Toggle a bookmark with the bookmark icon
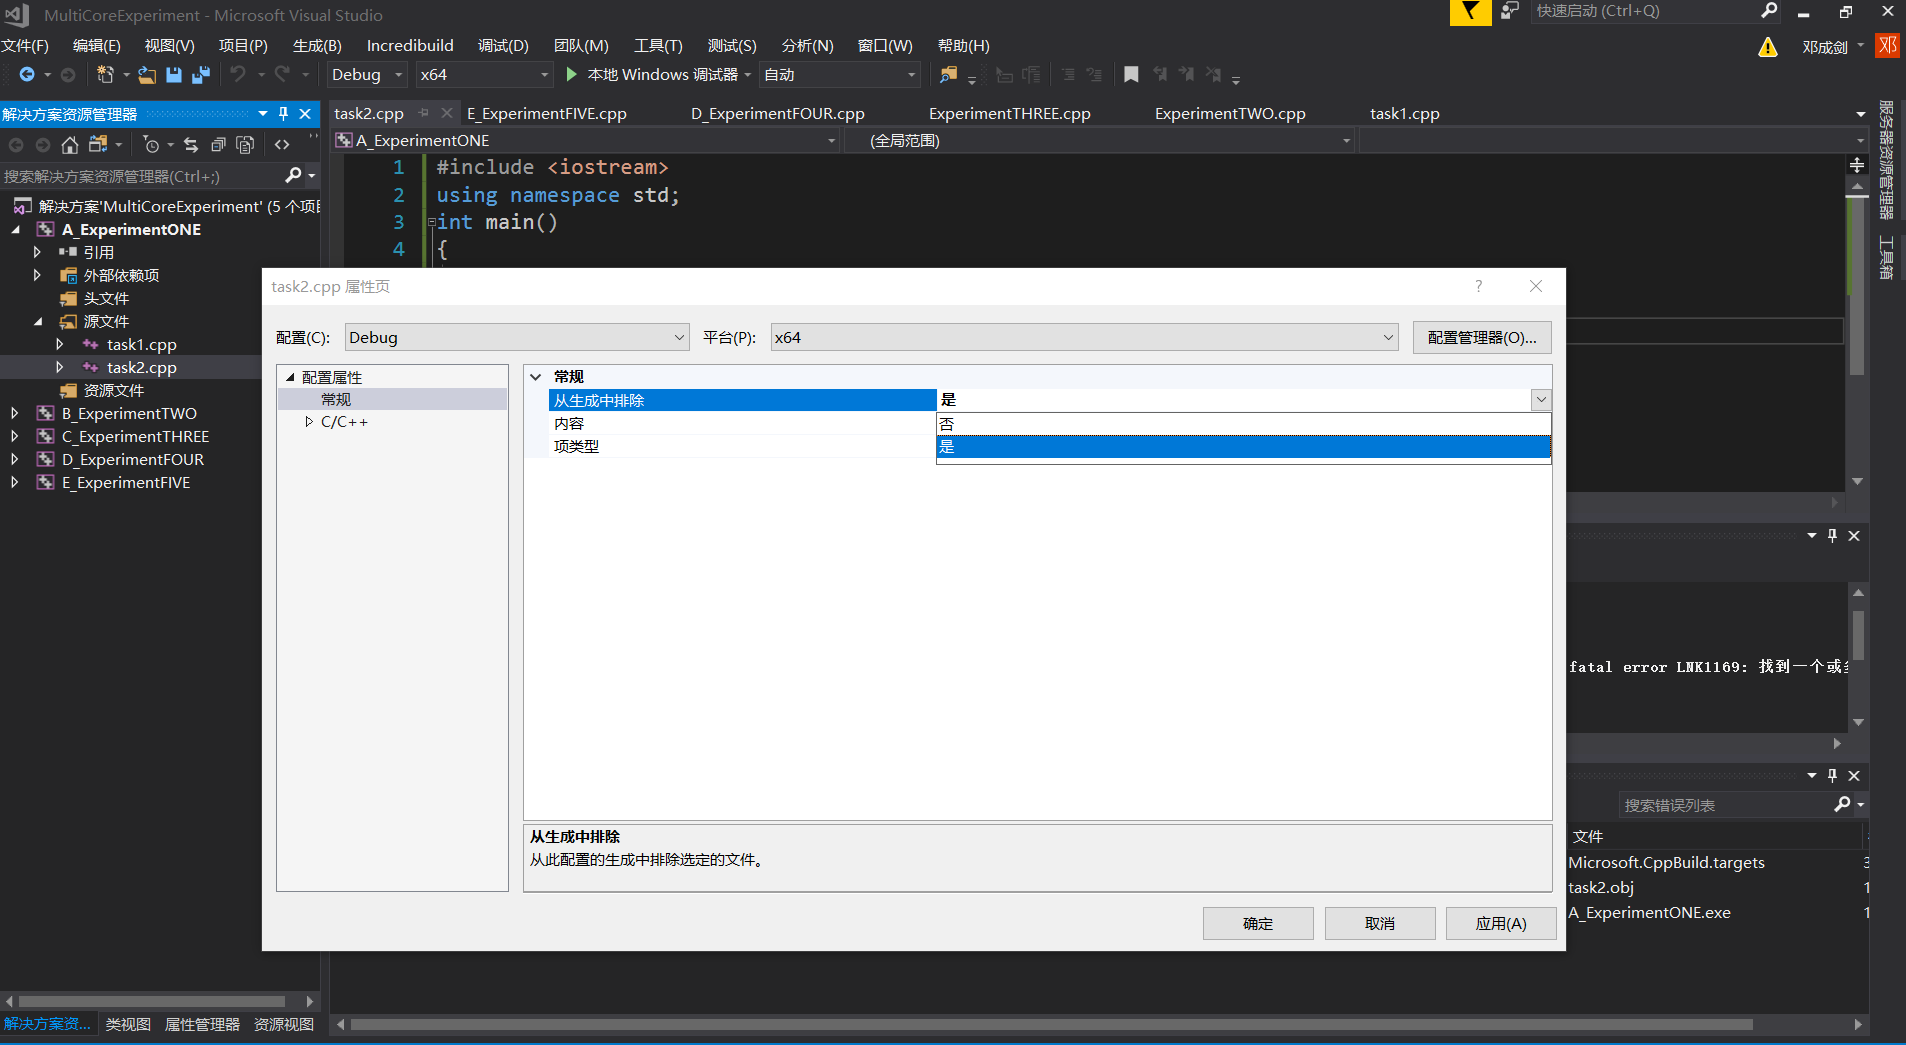 tap(1131, 75)
